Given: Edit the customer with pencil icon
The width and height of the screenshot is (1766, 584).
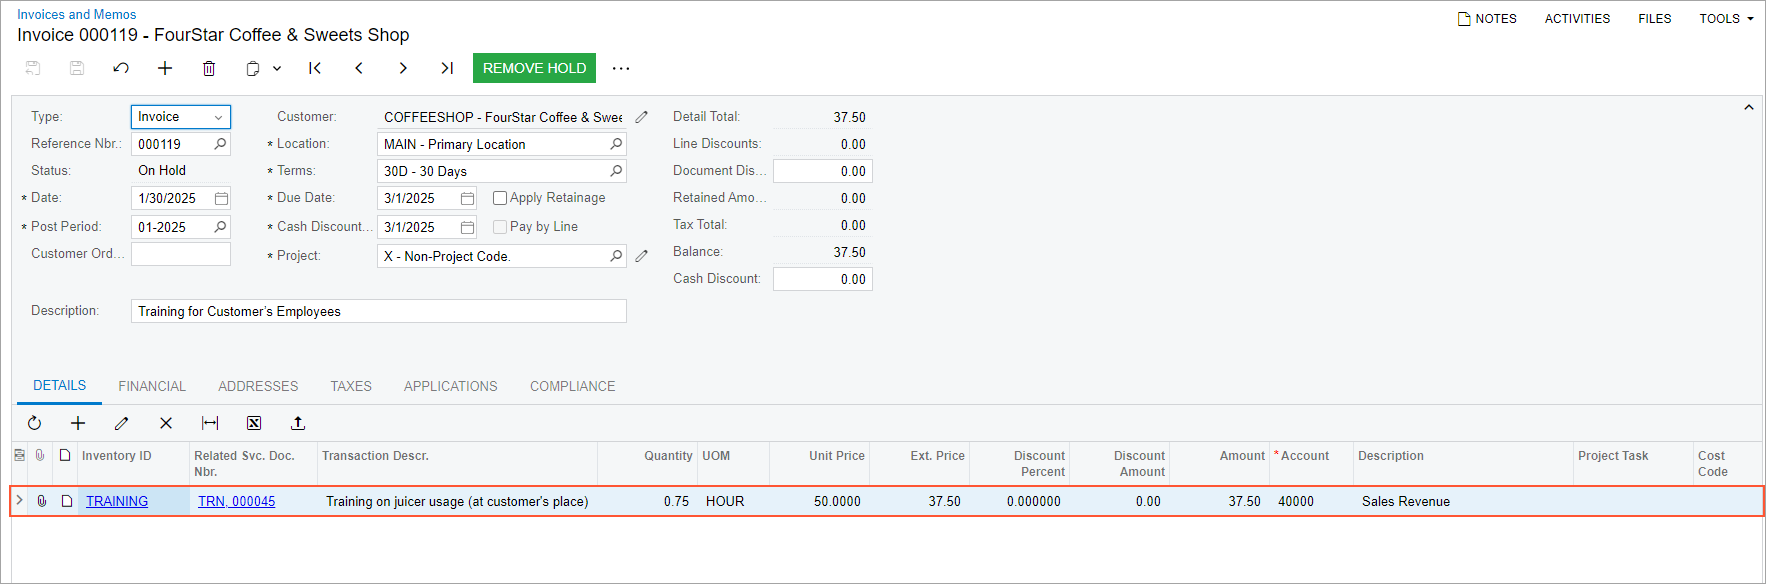Looking at the screenshot, I should [x=642, y=117].
